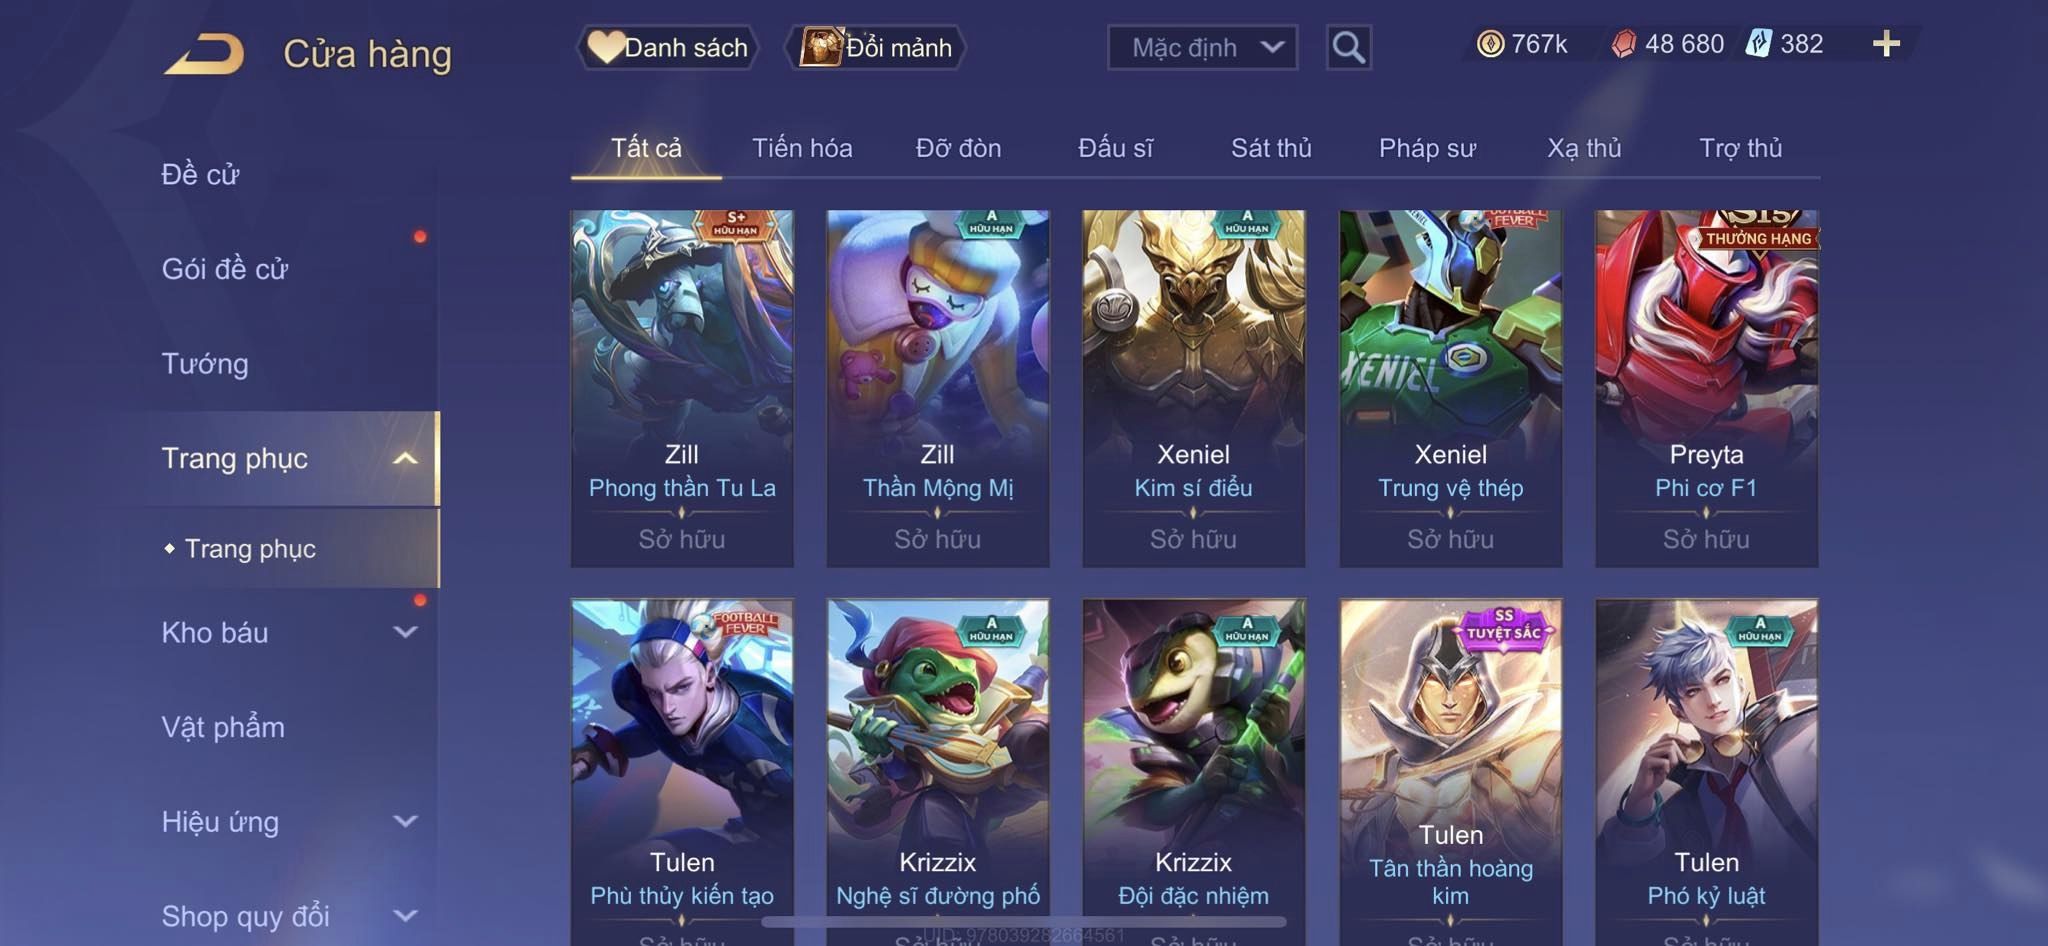This screenshot has width=2048, height=946.
Task: Expand the Hiệu ứng sidebar section
Action: 405,821
